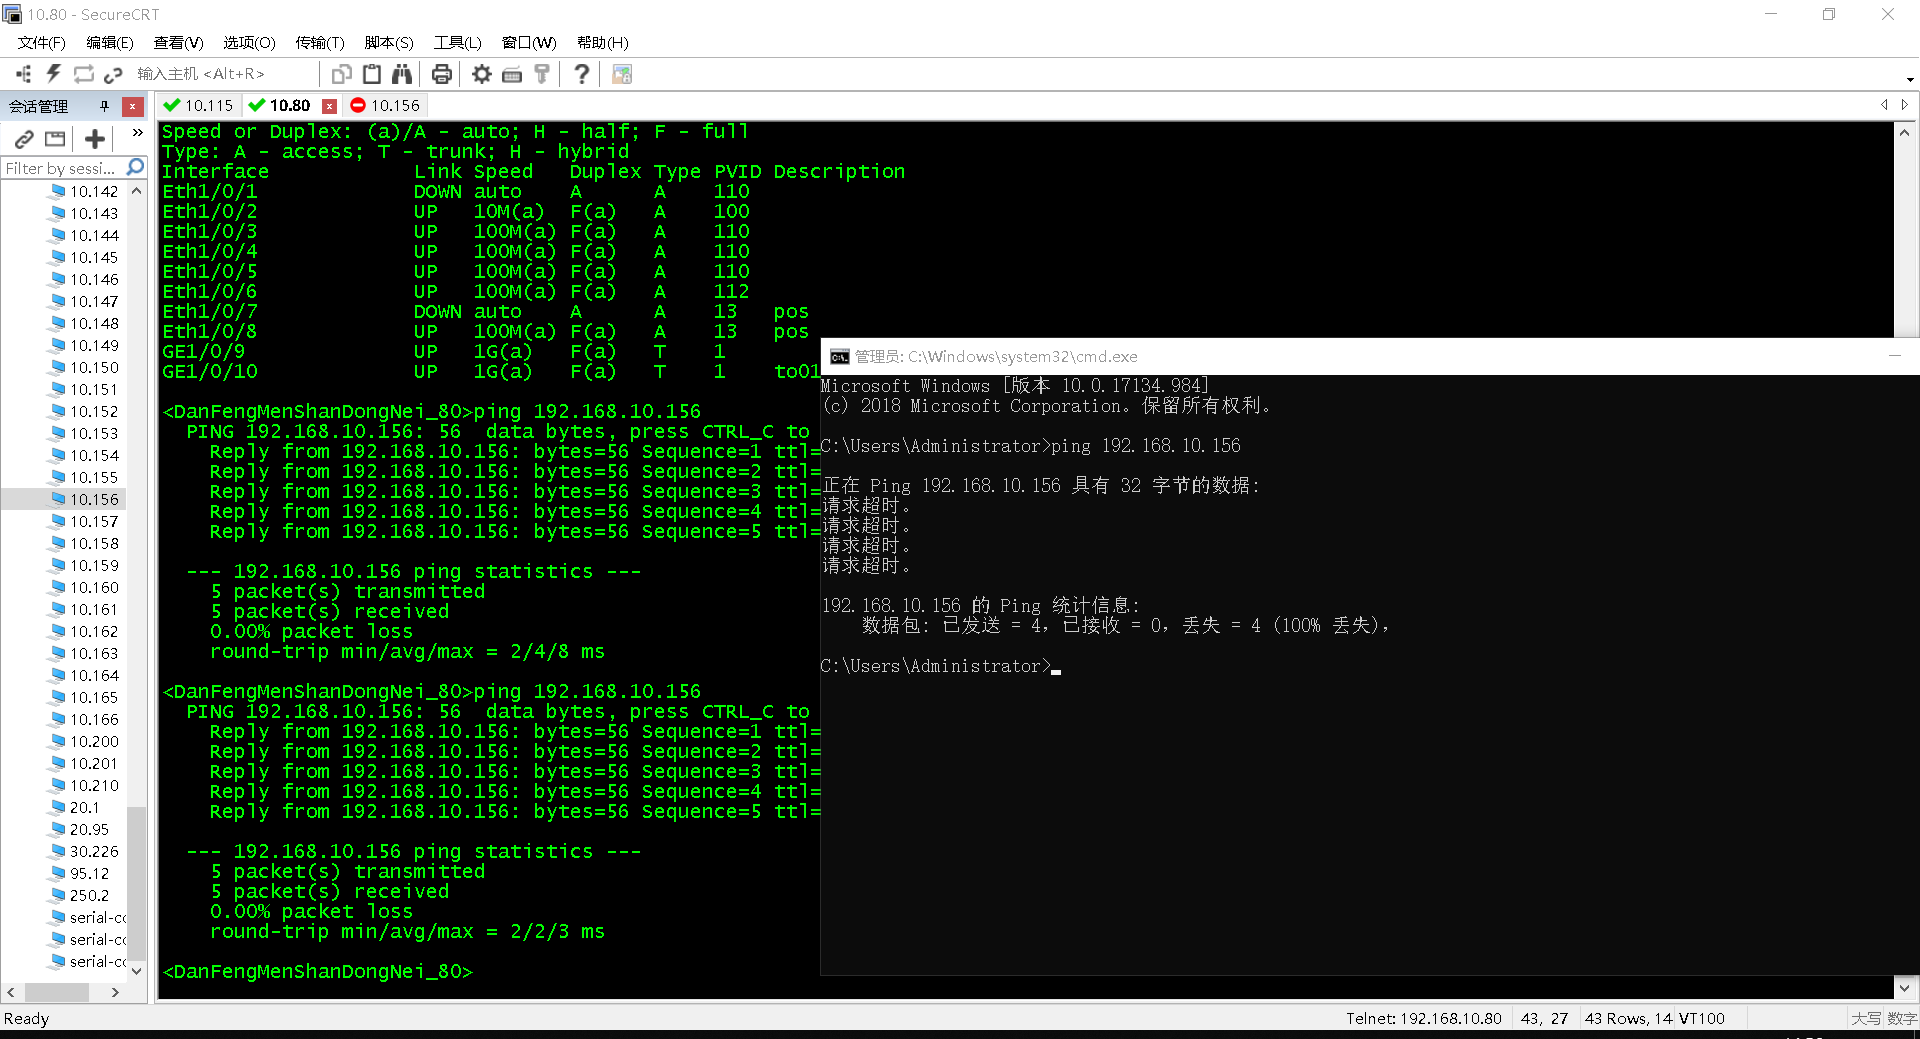Image resolution: width=1920 pixels, height=1039 pixels.
Task: Click the new tab icon in session manager
Action: (x=55, y=139)
